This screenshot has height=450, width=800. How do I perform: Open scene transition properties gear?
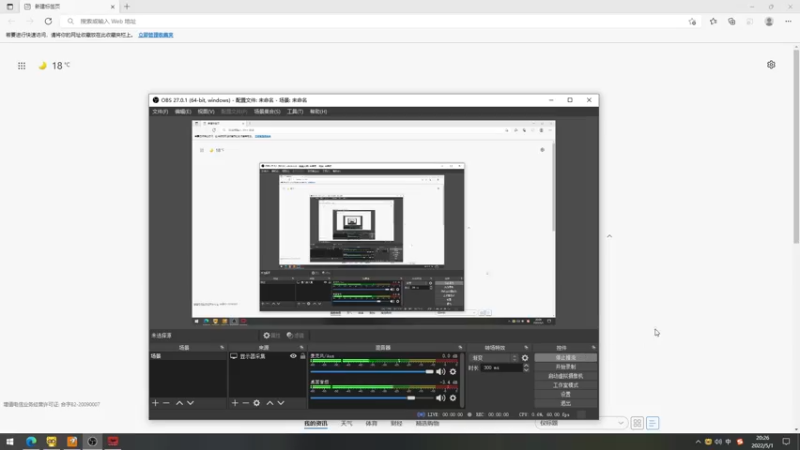(525, 358)
